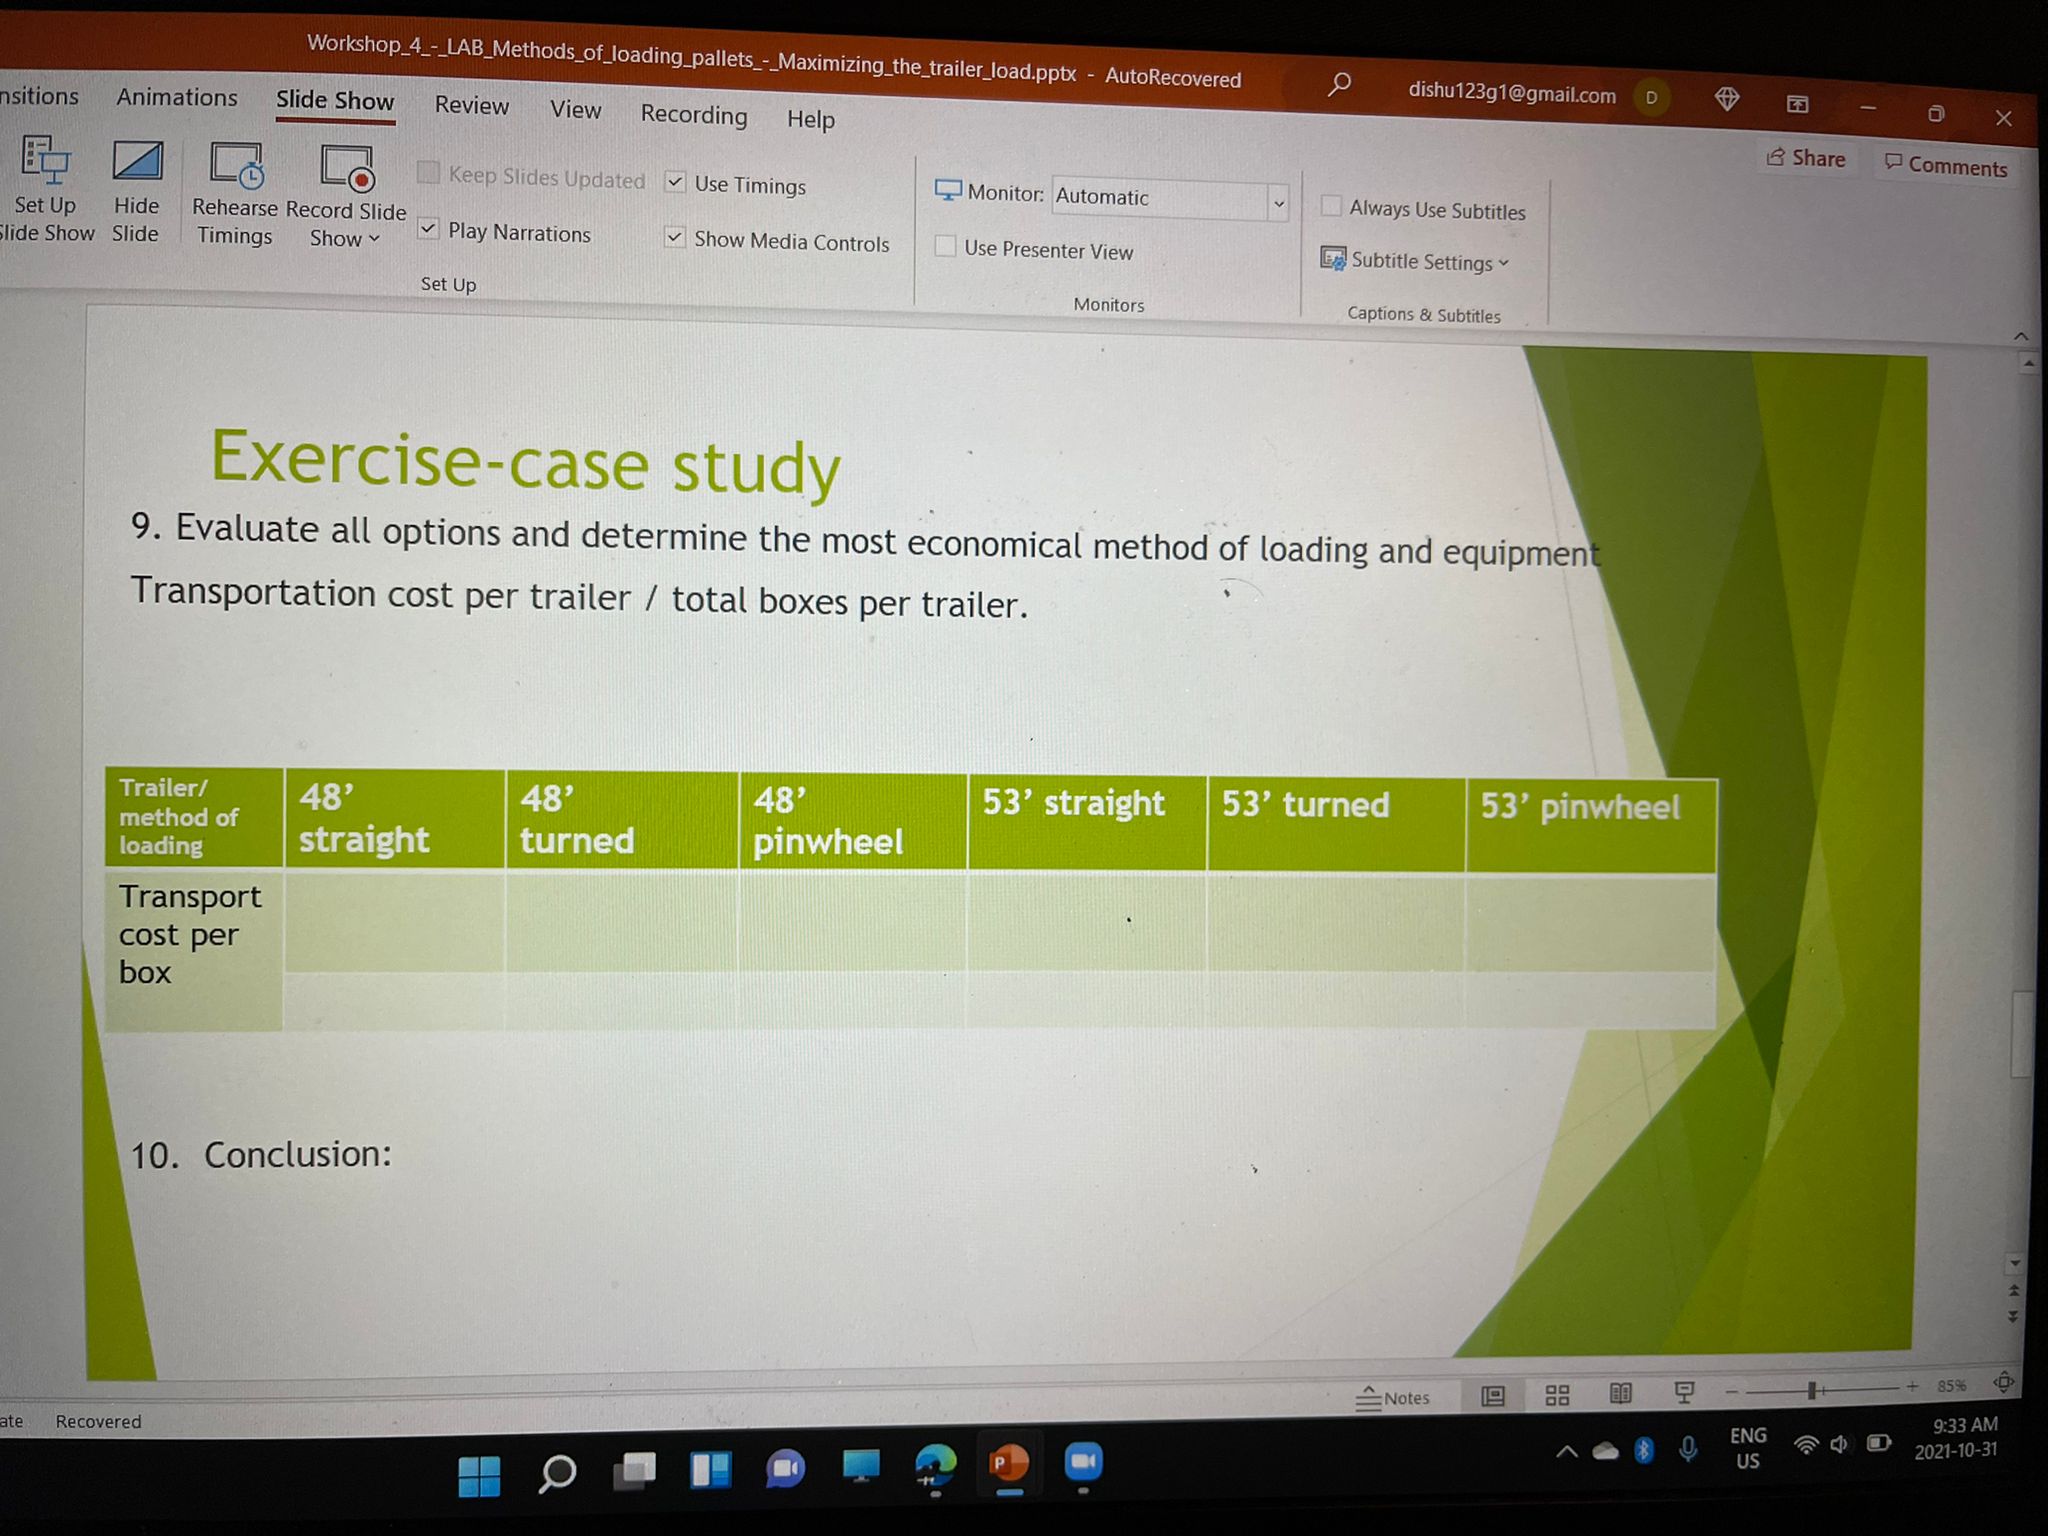Open the Comments pane button

1945,166
